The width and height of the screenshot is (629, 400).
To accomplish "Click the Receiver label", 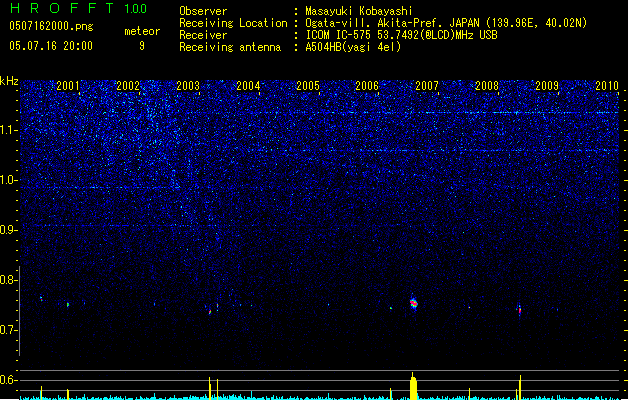I will pyautogui.click(x=203, y=35).
